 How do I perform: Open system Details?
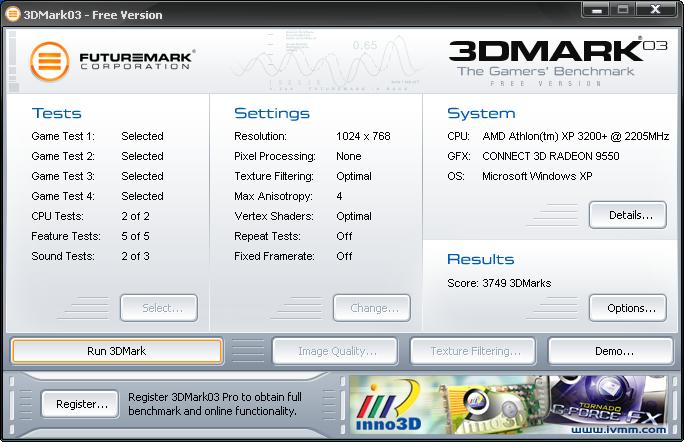pyautogui.click(x=628, y=215)
